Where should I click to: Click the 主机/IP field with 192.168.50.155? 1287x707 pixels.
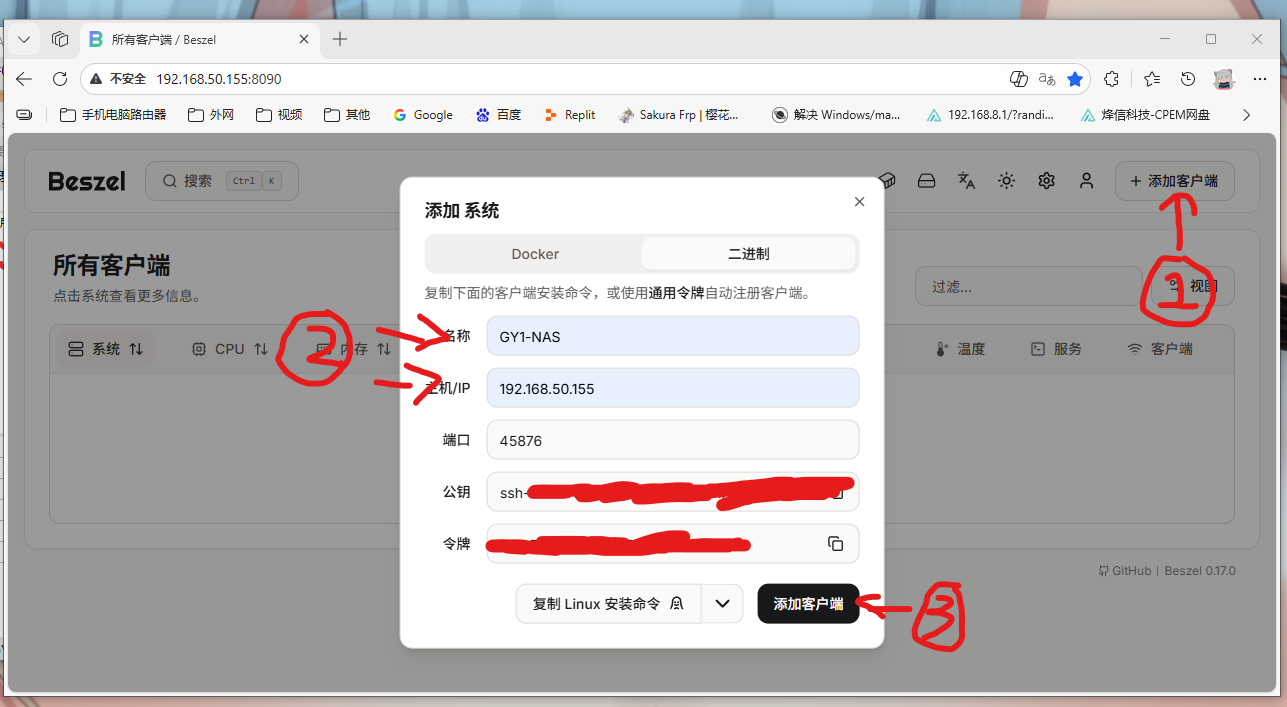point(673,388)
